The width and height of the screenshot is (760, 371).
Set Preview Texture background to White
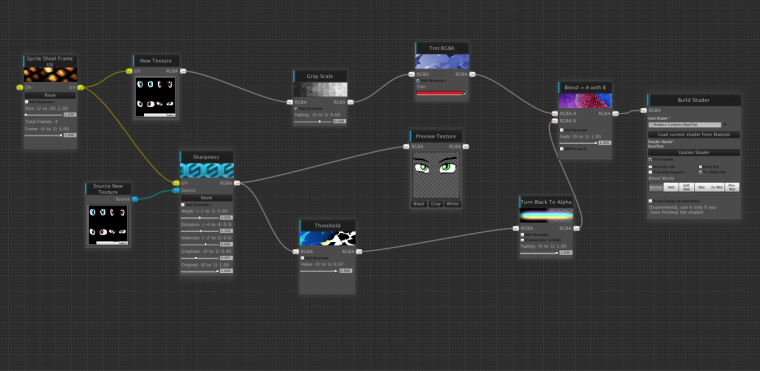[x=452, y=204]
